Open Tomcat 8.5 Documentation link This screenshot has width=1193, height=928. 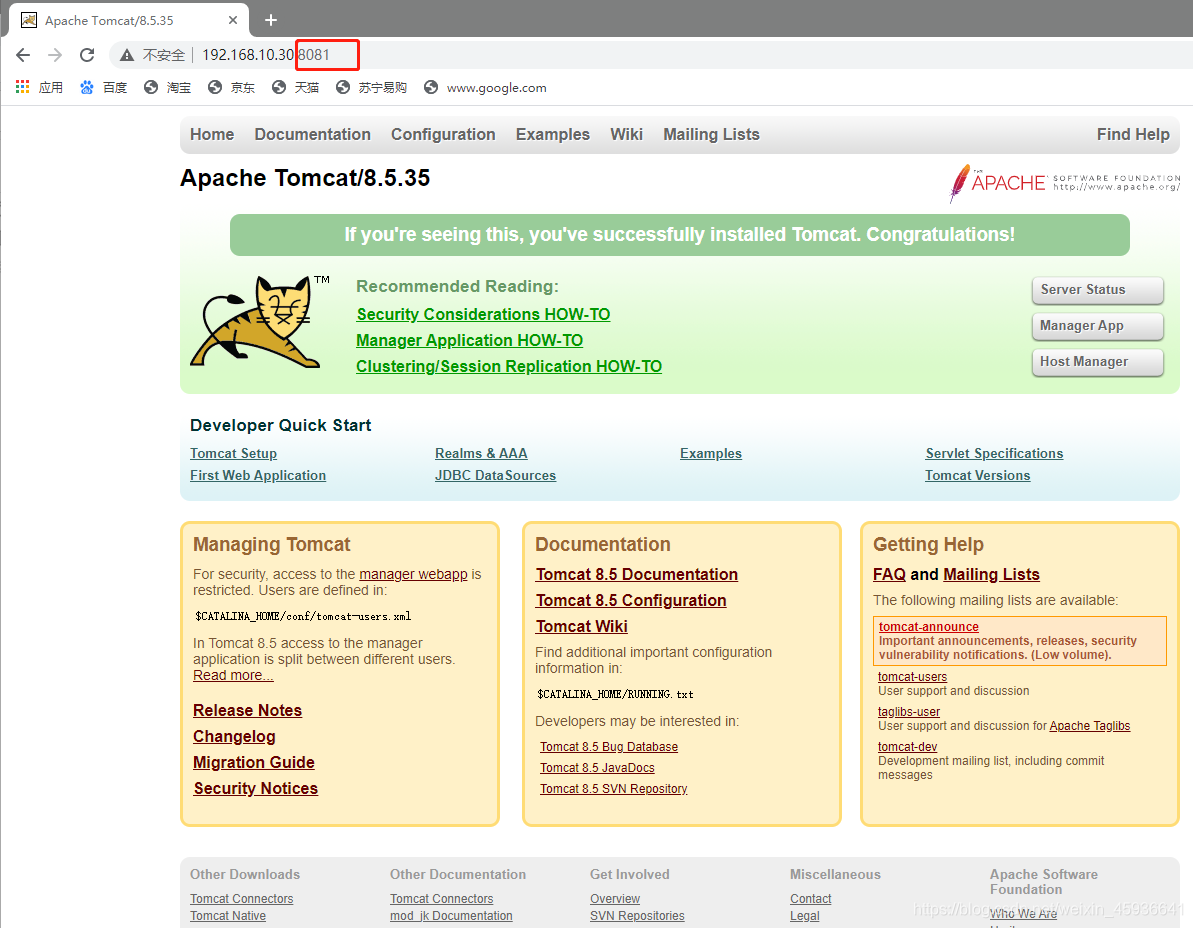[x=637, y=574]
